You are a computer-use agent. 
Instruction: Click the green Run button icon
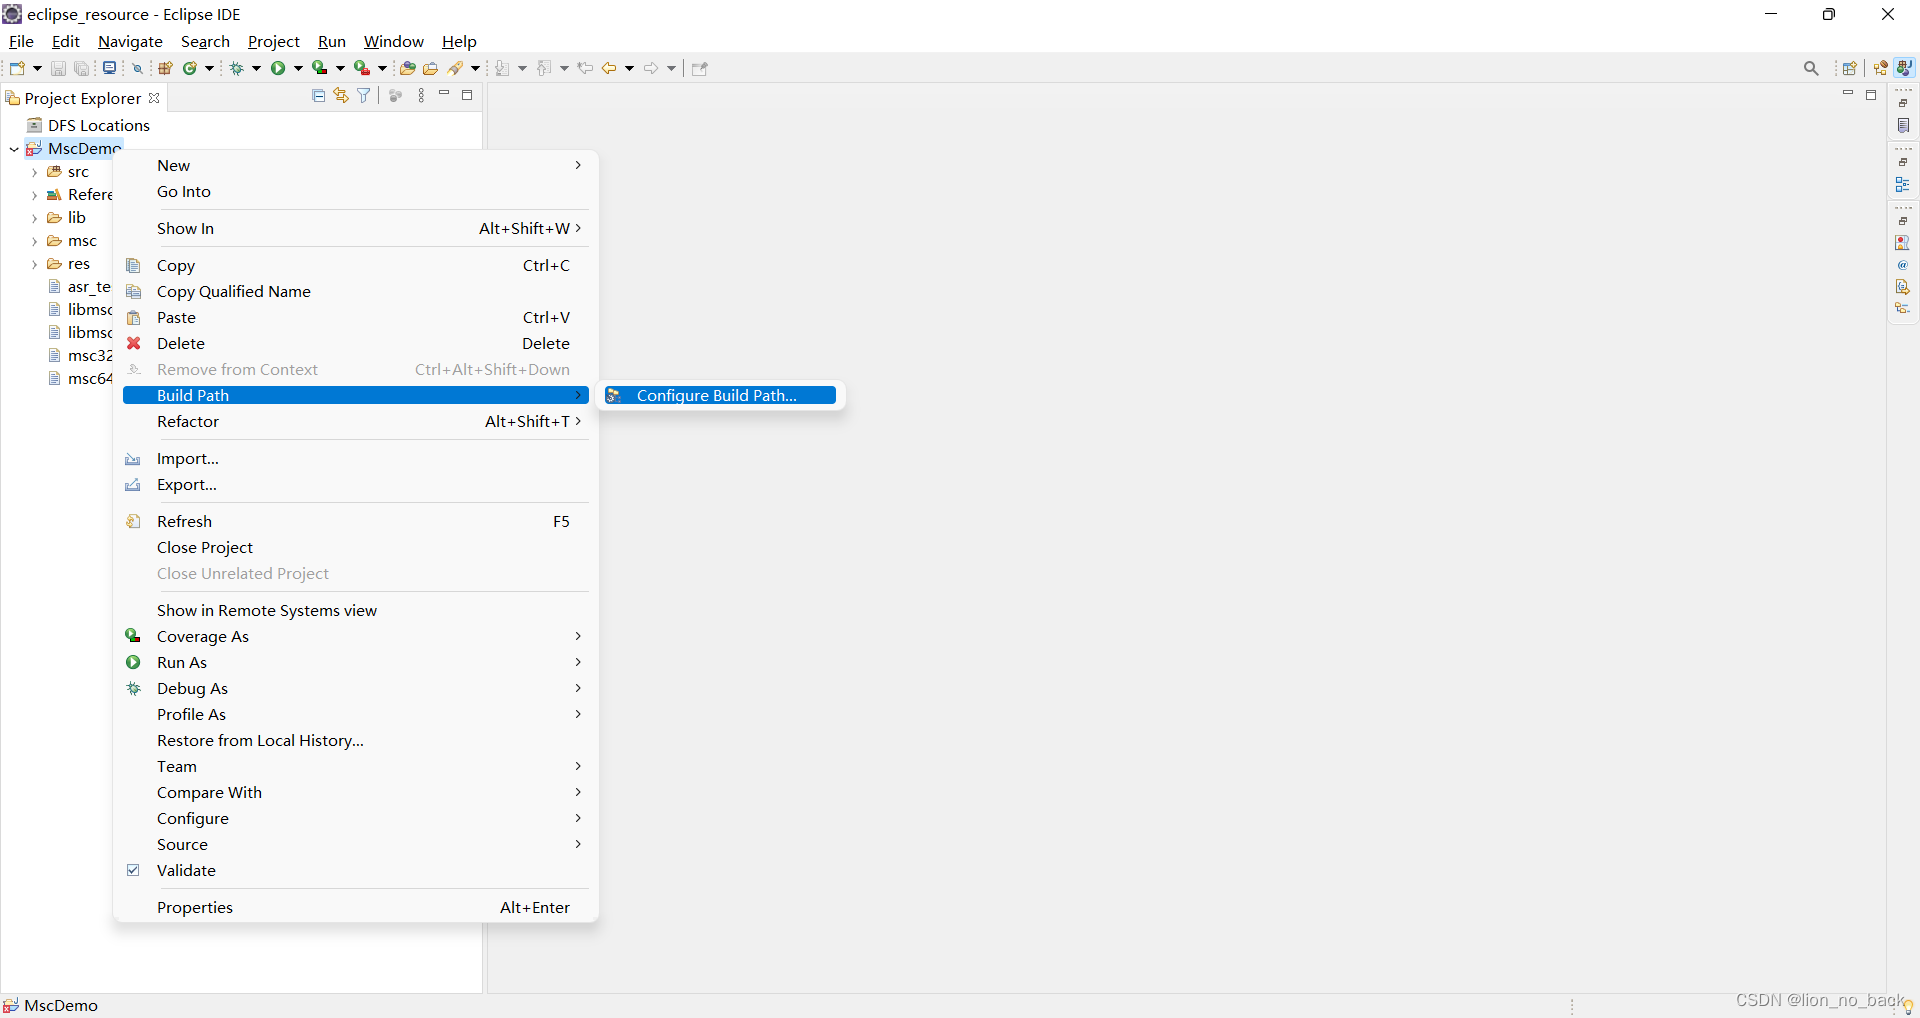pyautogui.click(x=278, y=68)
